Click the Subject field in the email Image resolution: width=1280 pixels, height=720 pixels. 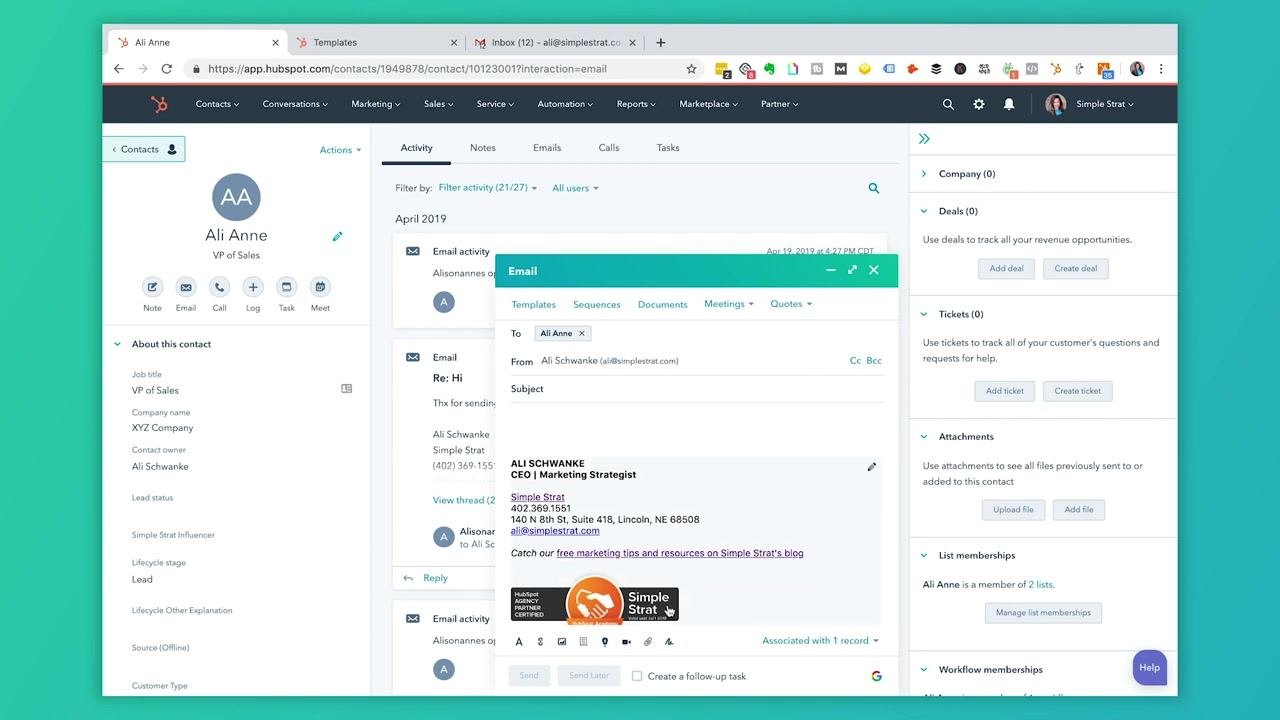(697, 389)
